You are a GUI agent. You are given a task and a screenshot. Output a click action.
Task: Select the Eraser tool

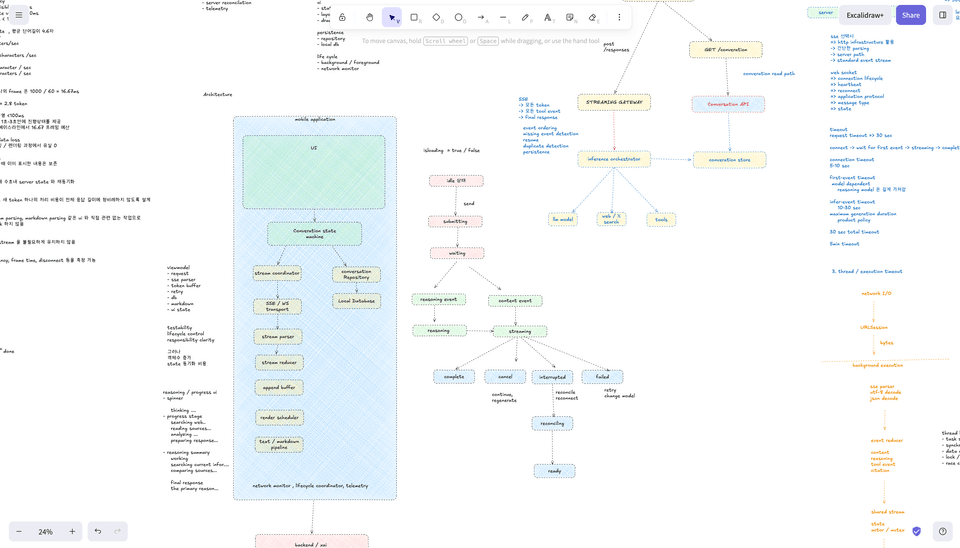pos(593,17)
